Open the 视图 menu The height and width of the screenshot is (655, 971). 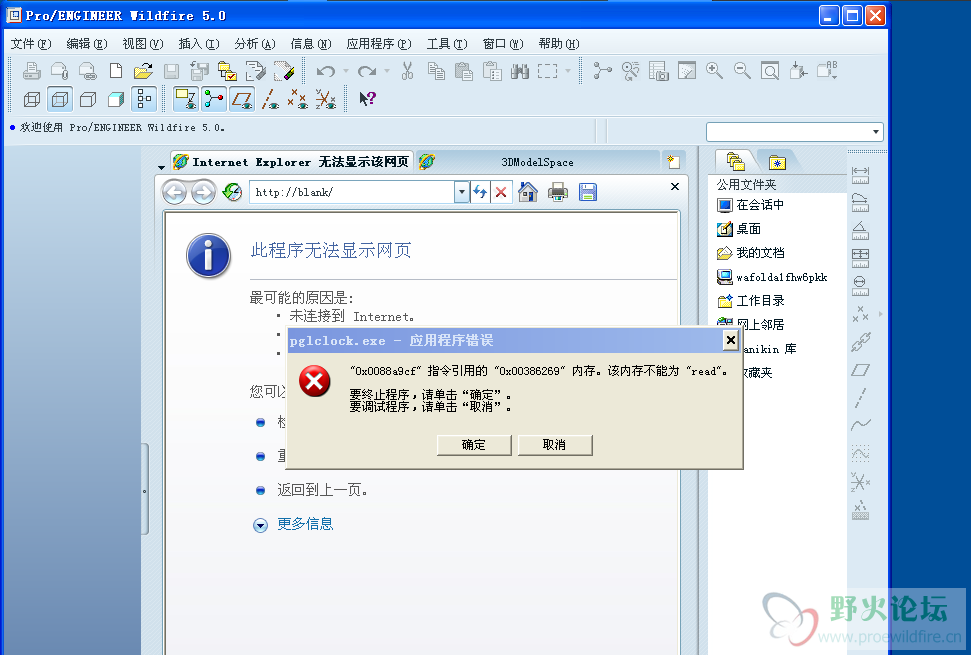[142, 44]
